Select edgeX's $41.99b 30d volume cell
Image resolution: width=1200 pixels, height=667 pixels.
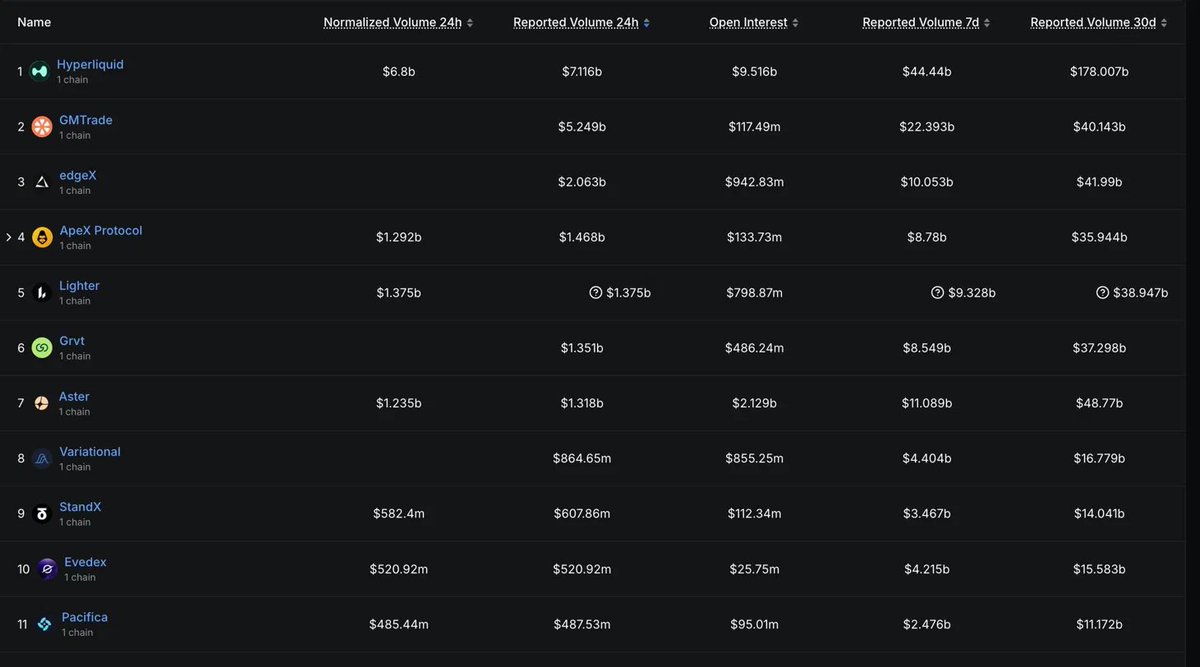coord(1099,182)
